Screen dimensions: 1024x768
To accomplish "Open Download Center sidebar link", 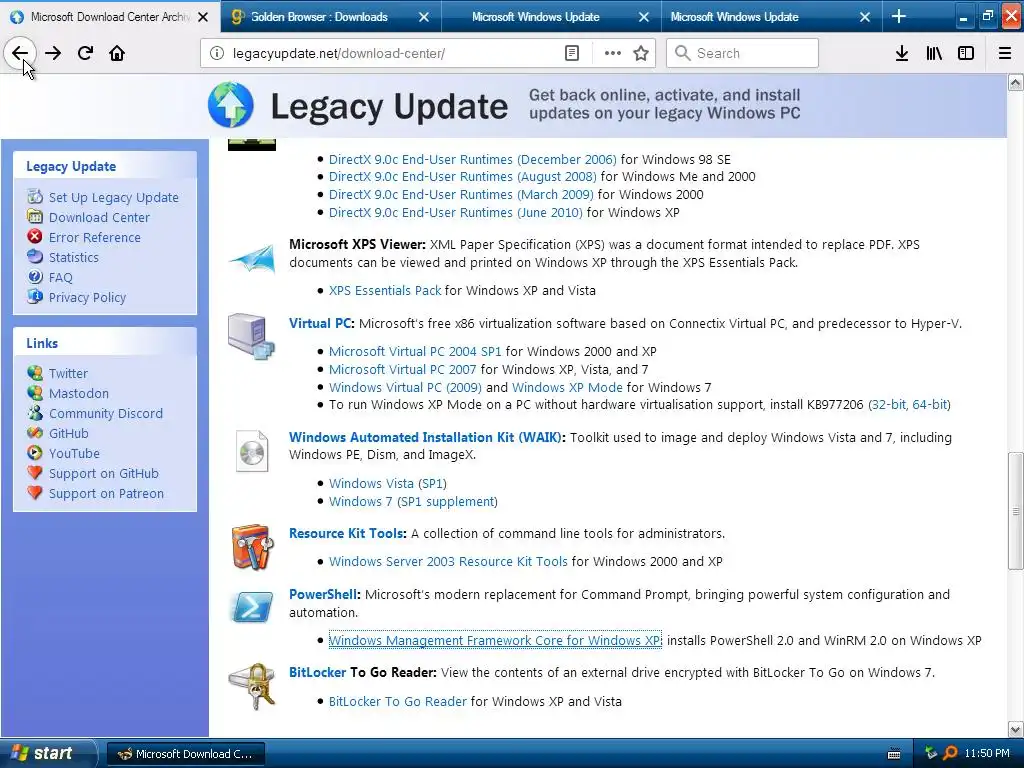I will pos(99,217).
